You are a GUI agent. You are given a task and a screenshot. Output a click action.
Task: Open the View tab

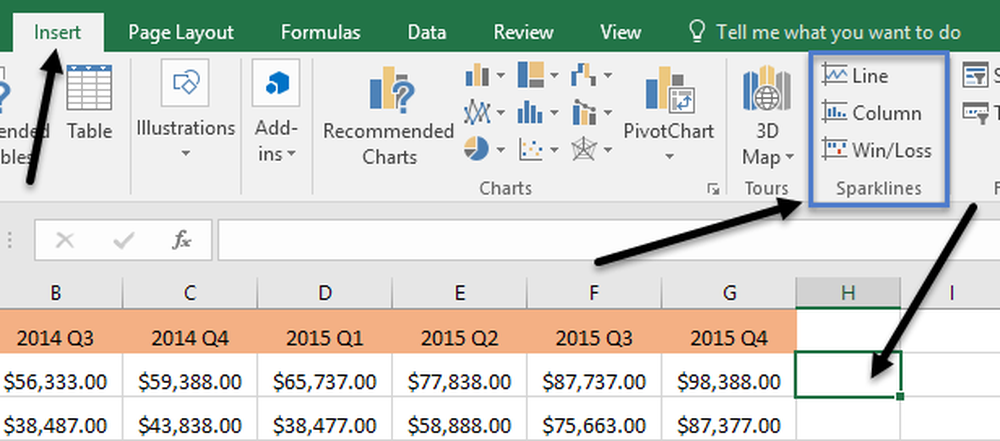(621, 32)
